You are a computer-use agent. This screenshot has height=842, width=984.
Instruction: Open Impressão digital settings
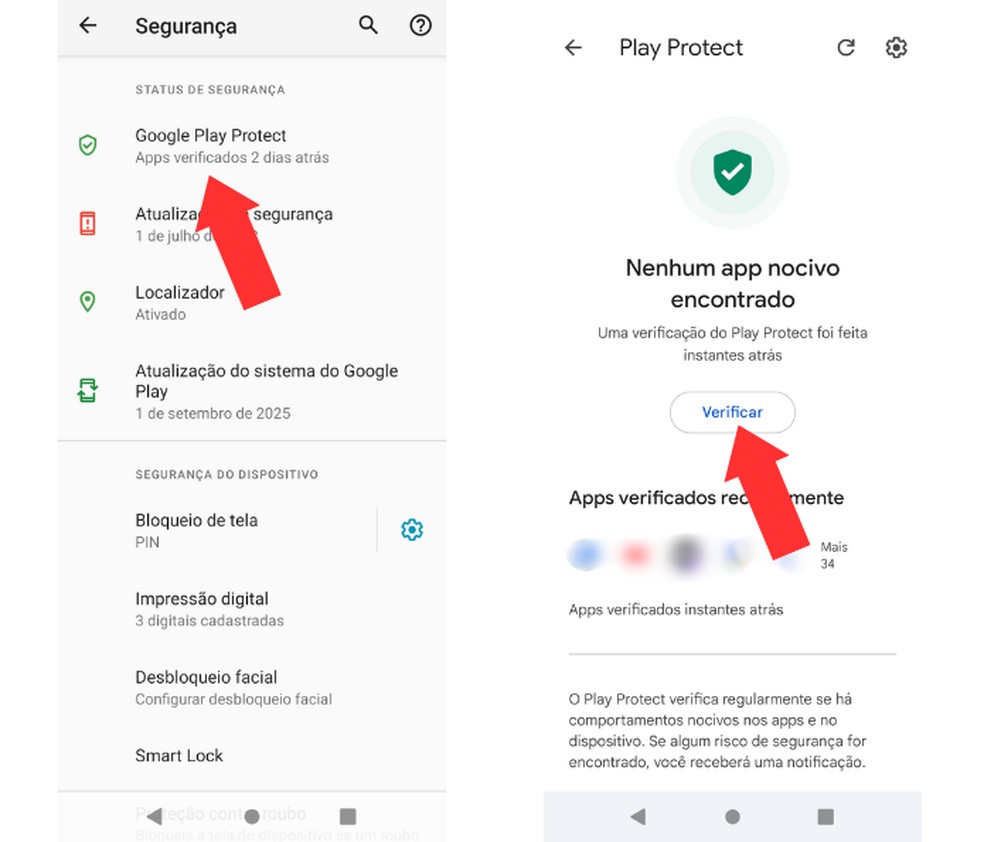pos(252,609)
